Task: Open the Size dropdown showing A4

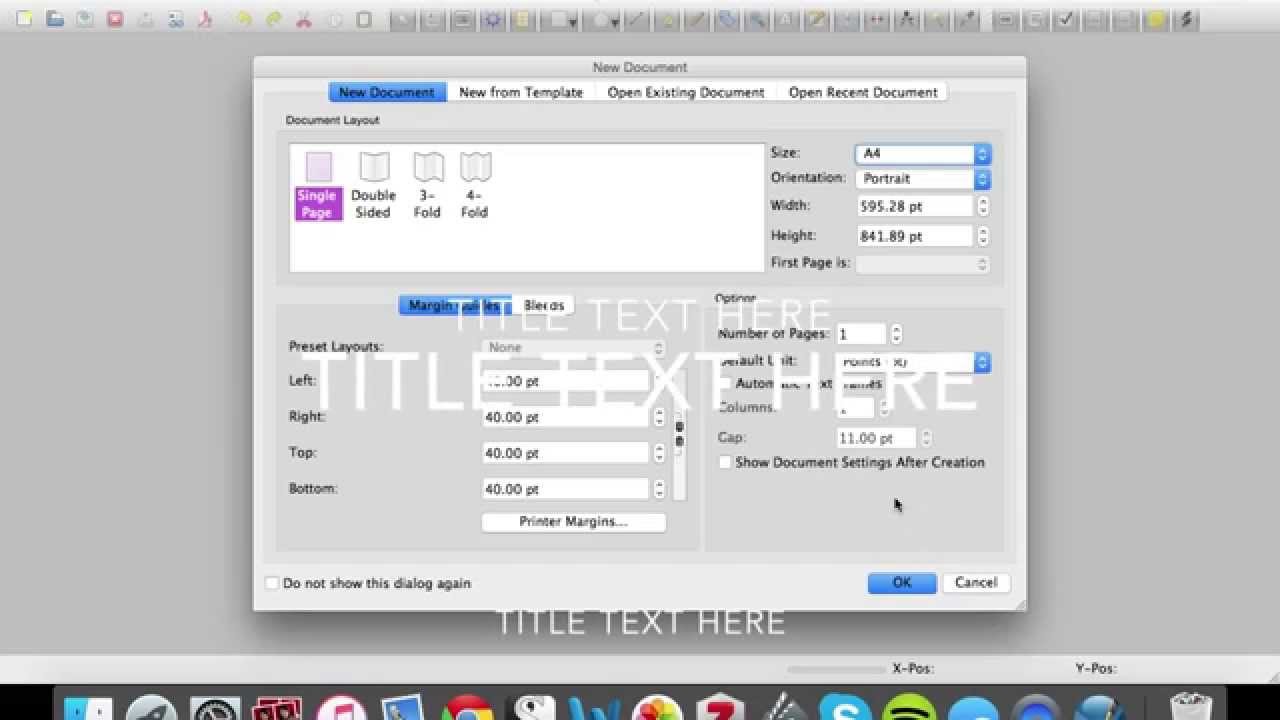Action: 923,154
